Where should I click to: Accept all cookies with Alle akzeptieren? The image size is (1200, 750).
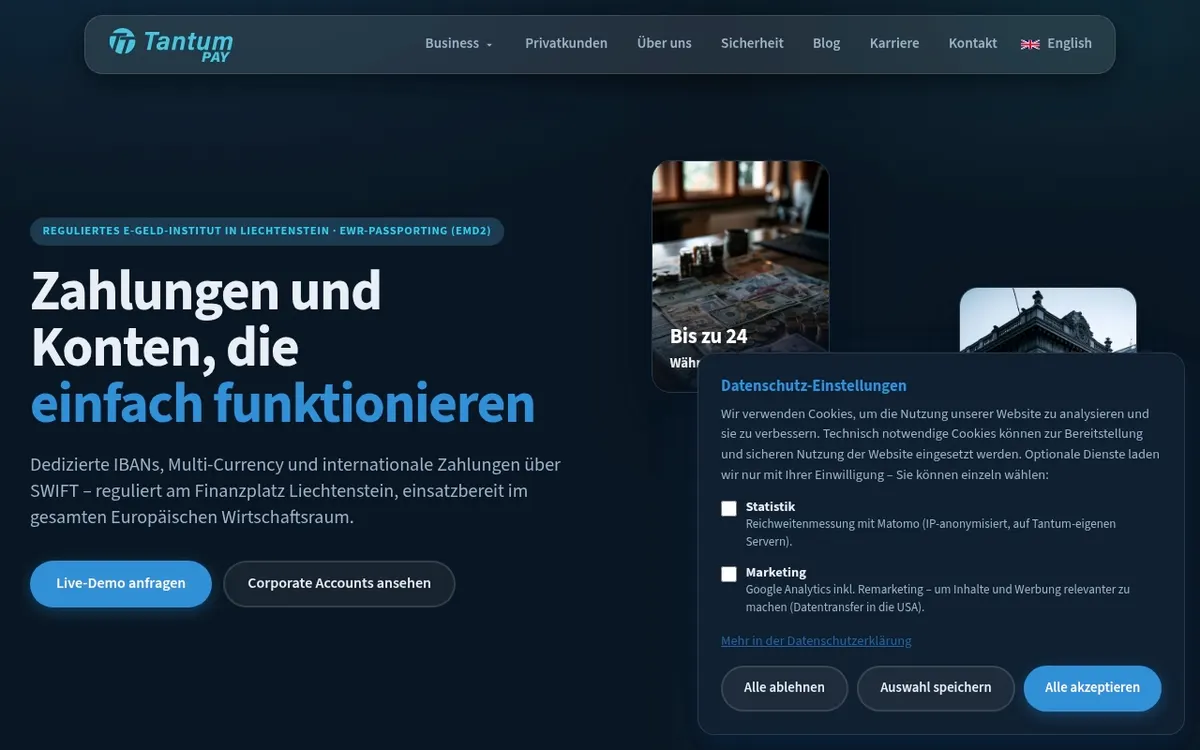coord(1092,688)
